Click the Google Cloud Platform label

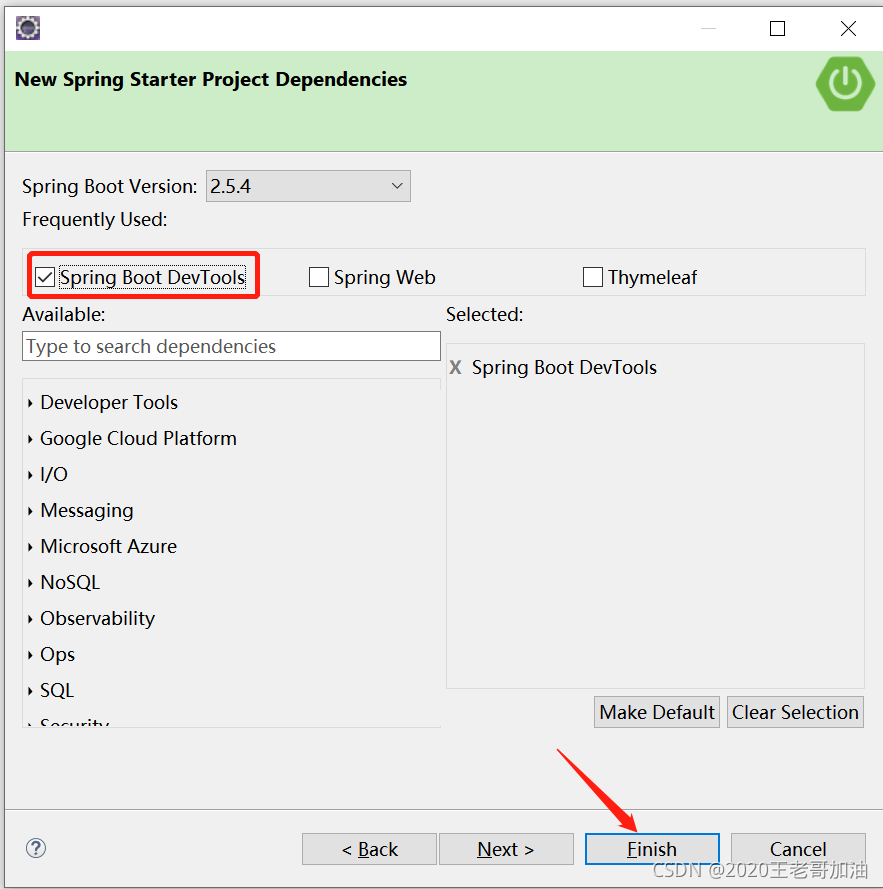click(x=138, y=439)
